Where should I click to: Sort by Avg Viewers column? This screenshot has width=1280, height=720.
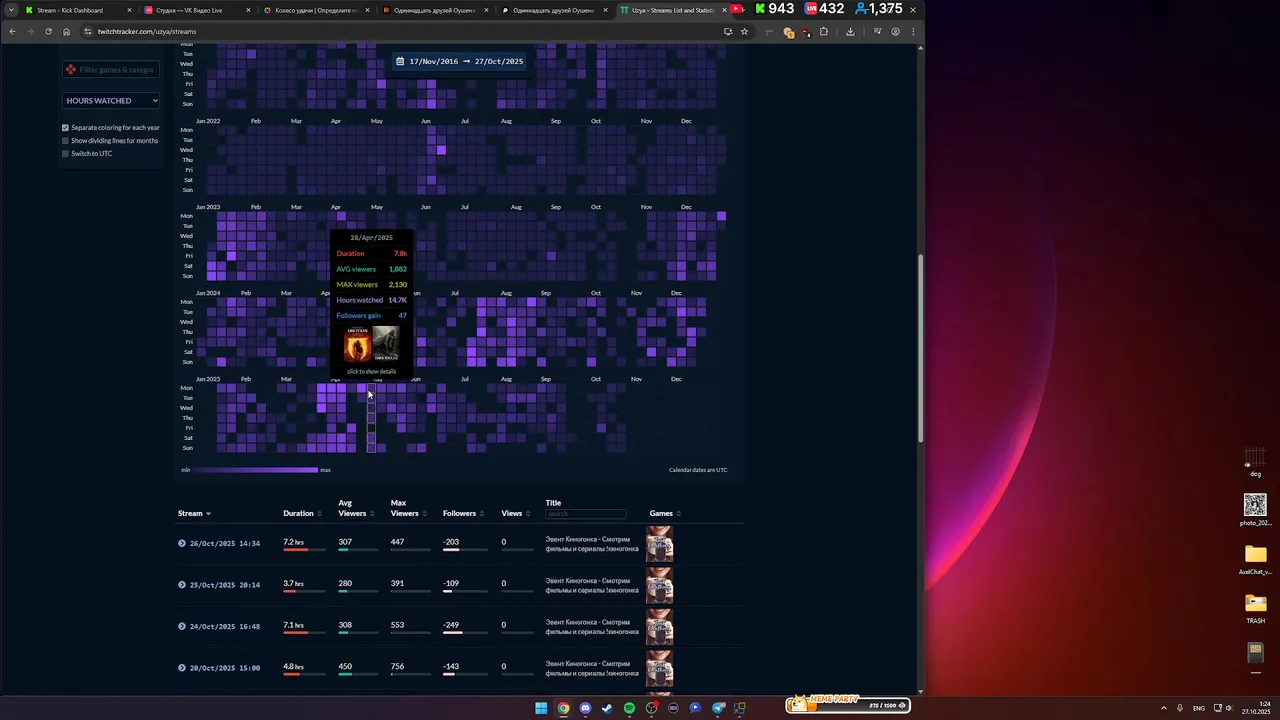[356, 508]
